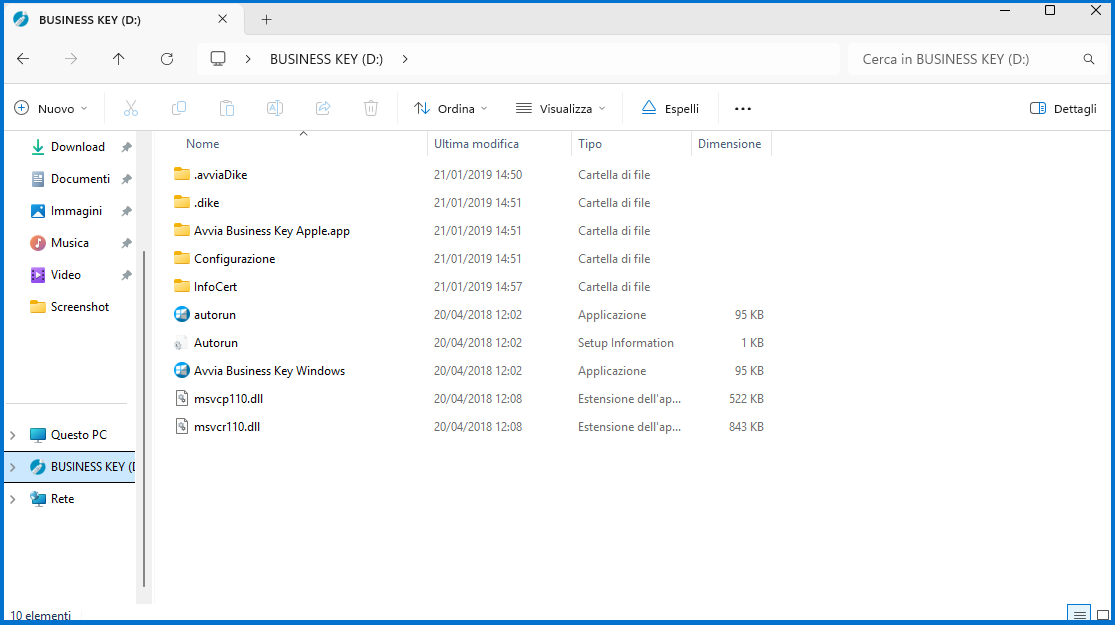This screenshot has height=625, width=1115.
Task: Click the Rename icon in toolbar
Action: click(274, 108)
